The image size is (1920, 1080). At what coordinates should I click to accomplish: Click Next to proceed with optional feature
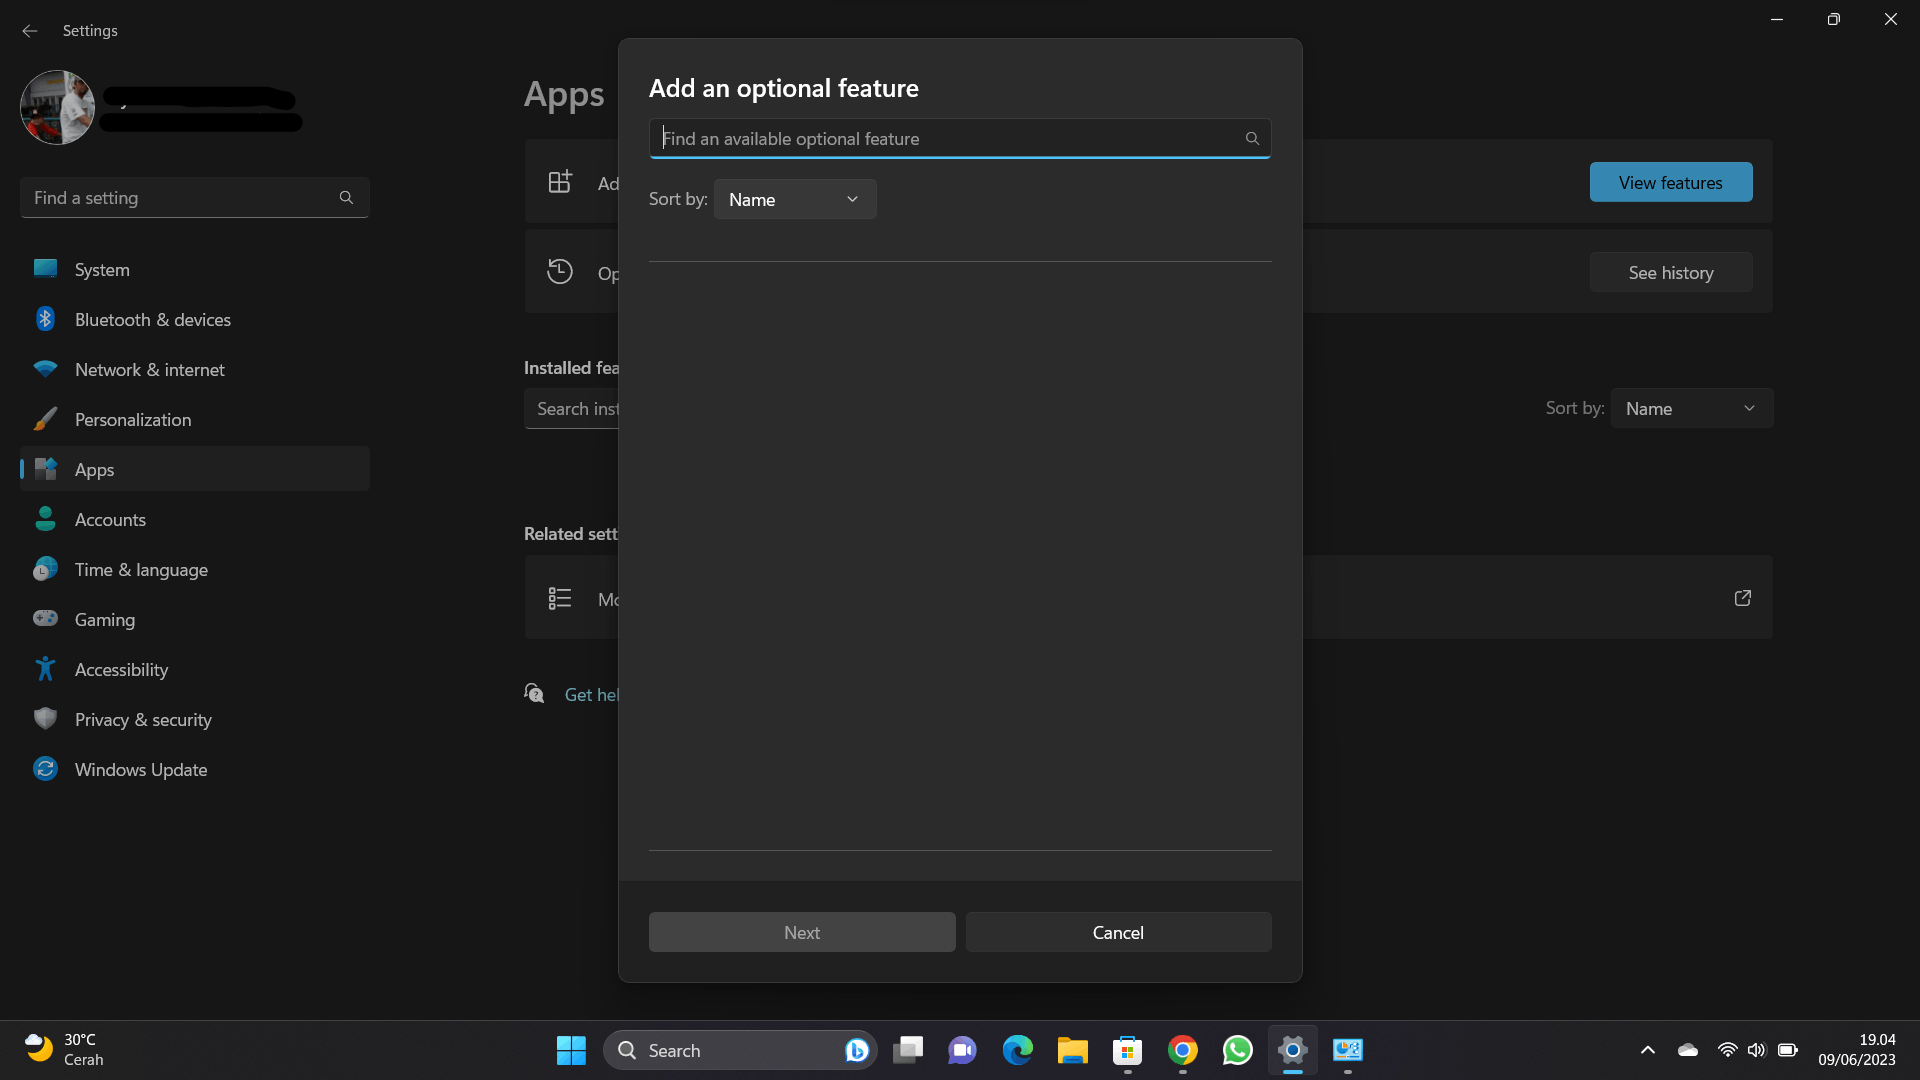point(802,931)
